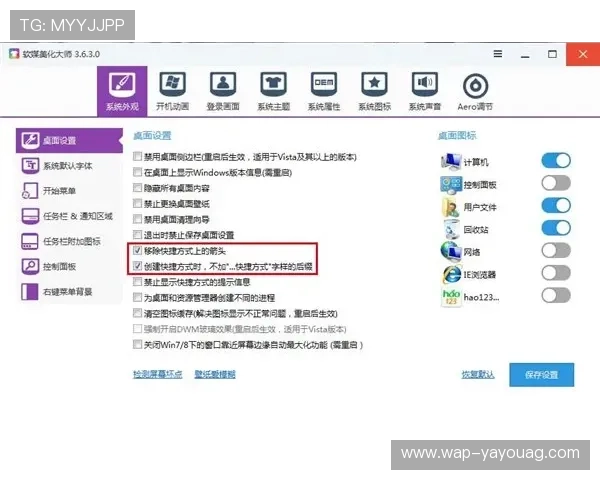The width and height of the screenshot is (600, 480).
Task: Select 控制面板 in the sidebar
Action: pos(69,266)
